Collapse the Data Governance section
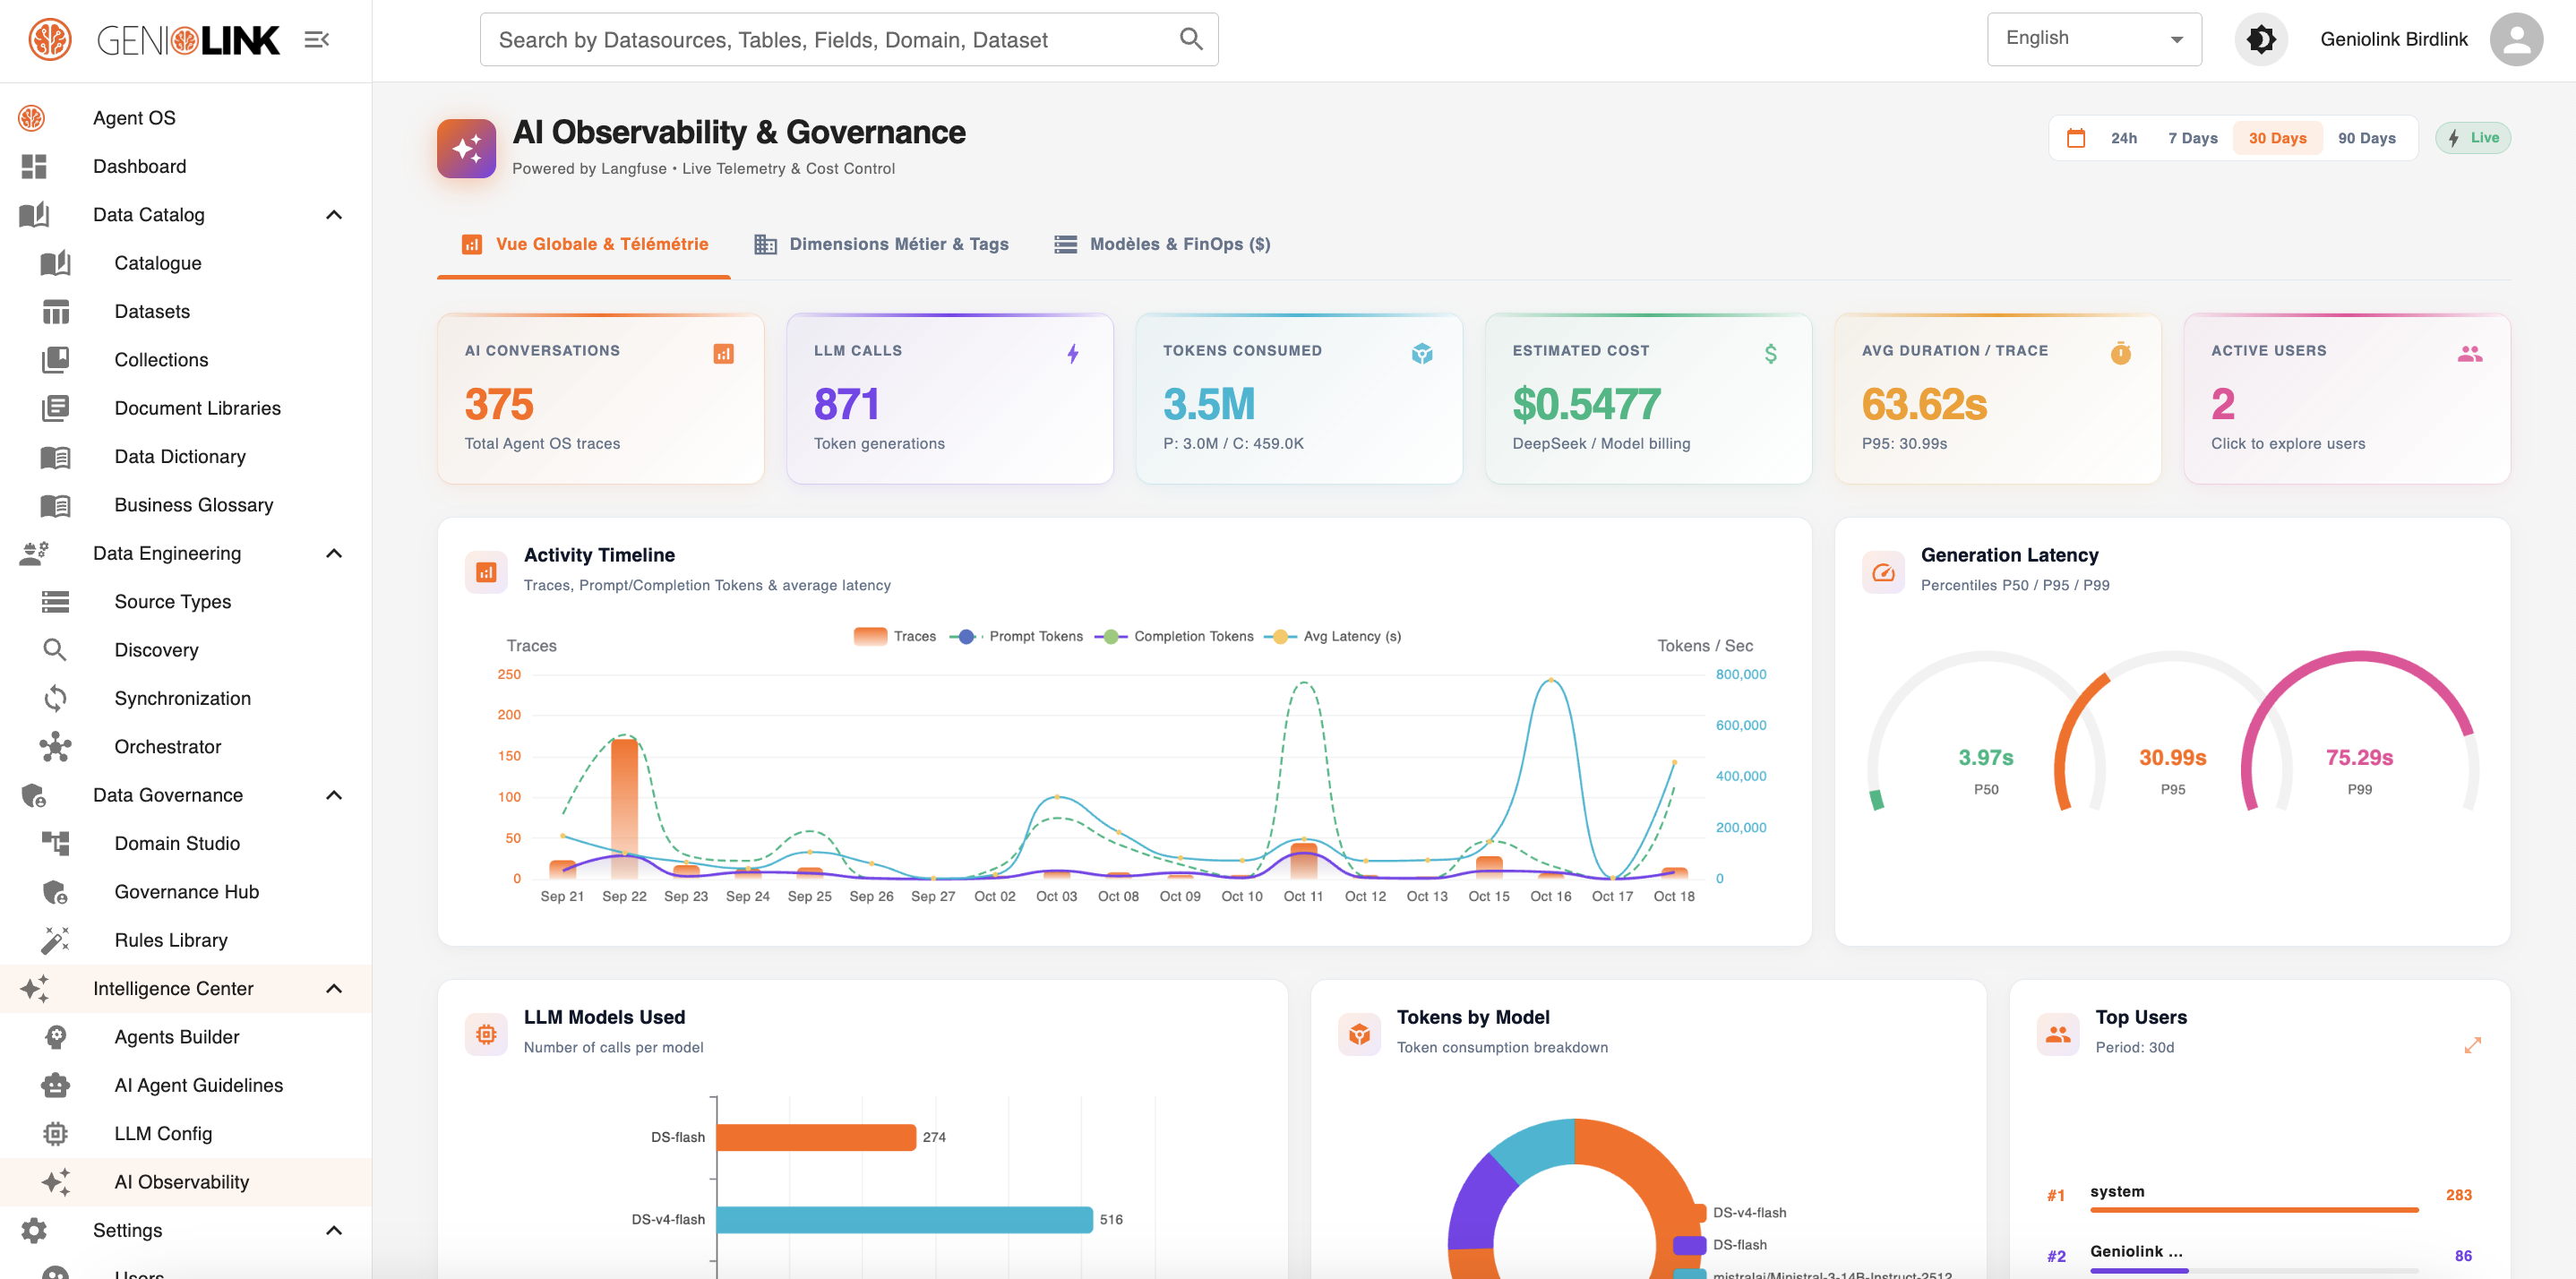Image resolution: width=2576 pixels, height=1279 pixels. 334,795
